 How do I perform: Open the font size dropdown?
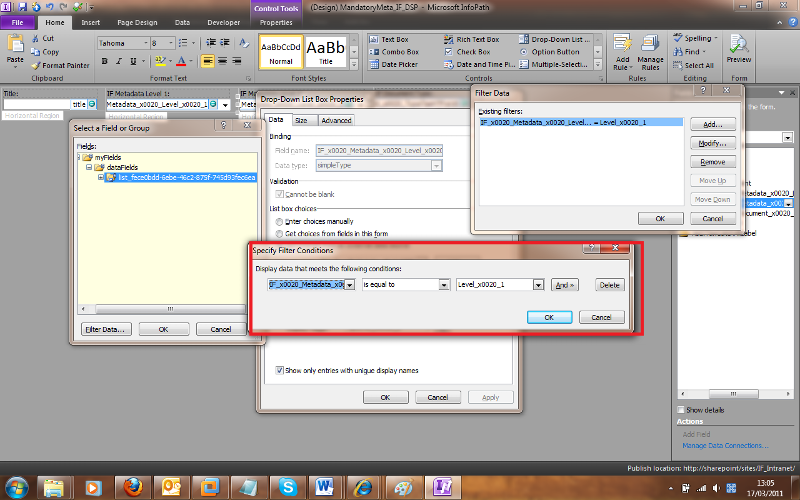pos(171,43)
